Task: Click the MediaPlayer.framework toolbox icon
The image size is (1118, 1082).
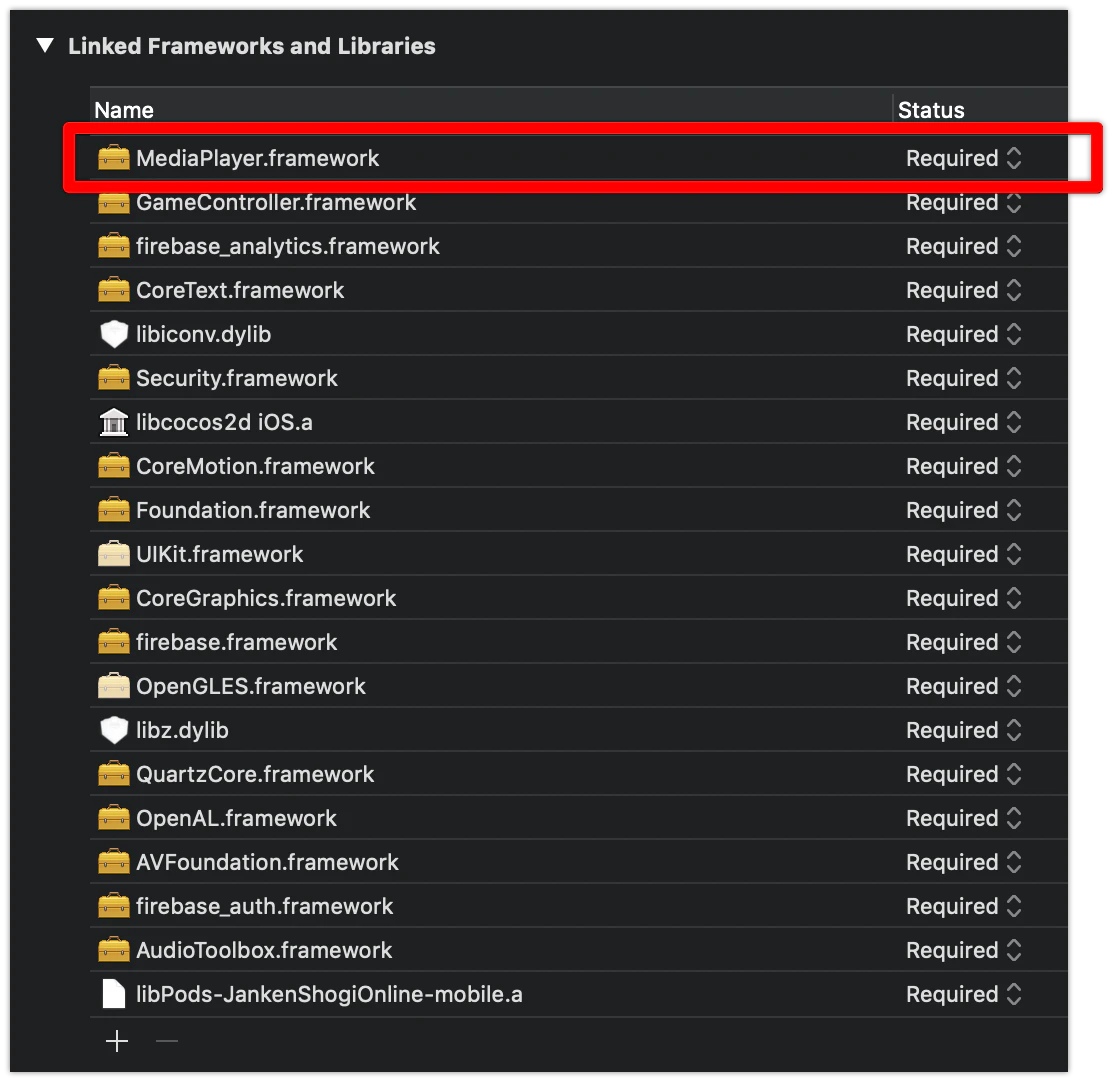Action: (x=113, y=158)
